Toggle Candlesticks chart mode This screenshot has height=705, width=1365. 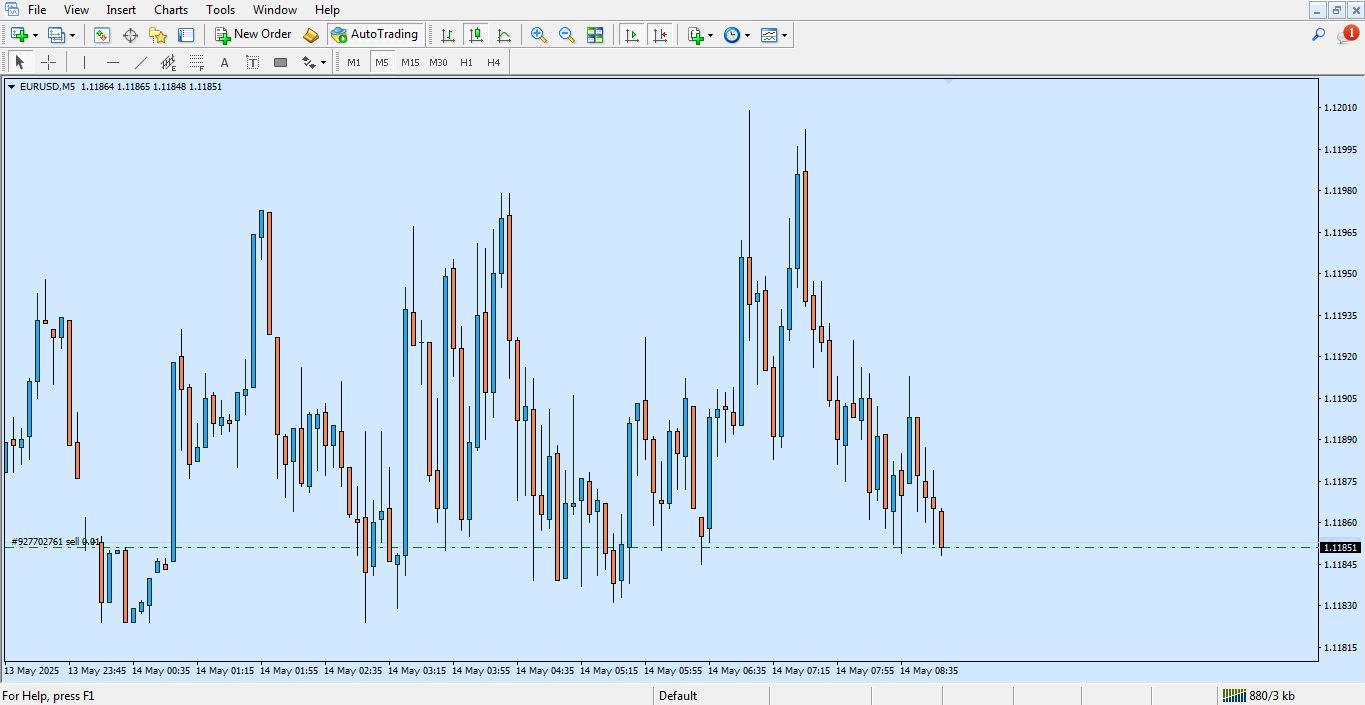click(x=476, y=35)
